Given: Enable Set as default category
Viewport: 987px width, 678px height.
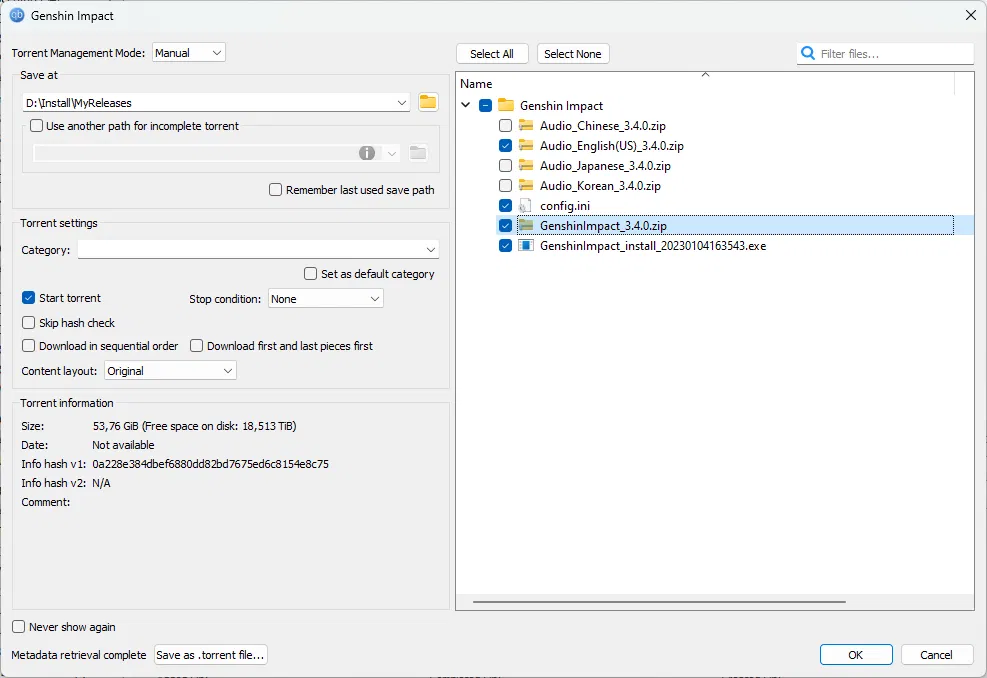Looking at the screenshot, I should coord(310,274).
